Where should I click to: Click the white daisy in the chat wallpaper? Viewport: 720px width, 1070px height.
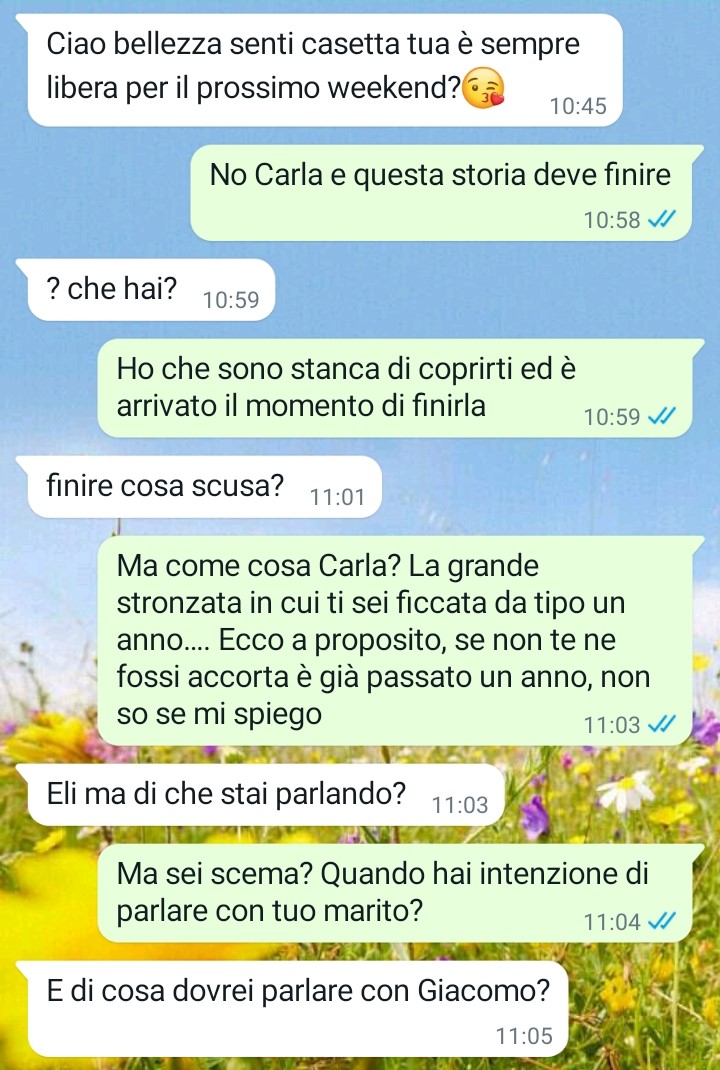click(626, 791)
